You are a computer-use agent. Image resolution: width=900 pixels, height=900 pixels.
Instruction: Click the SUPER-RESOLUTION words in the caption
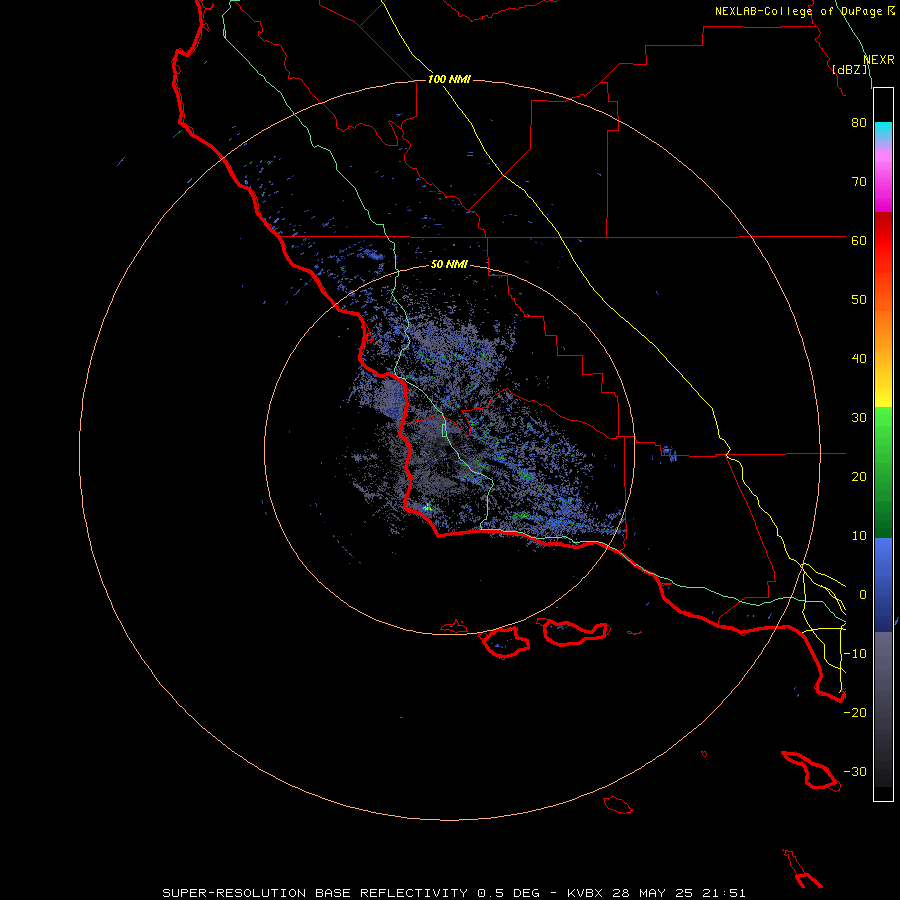click(x=235, y=893)
